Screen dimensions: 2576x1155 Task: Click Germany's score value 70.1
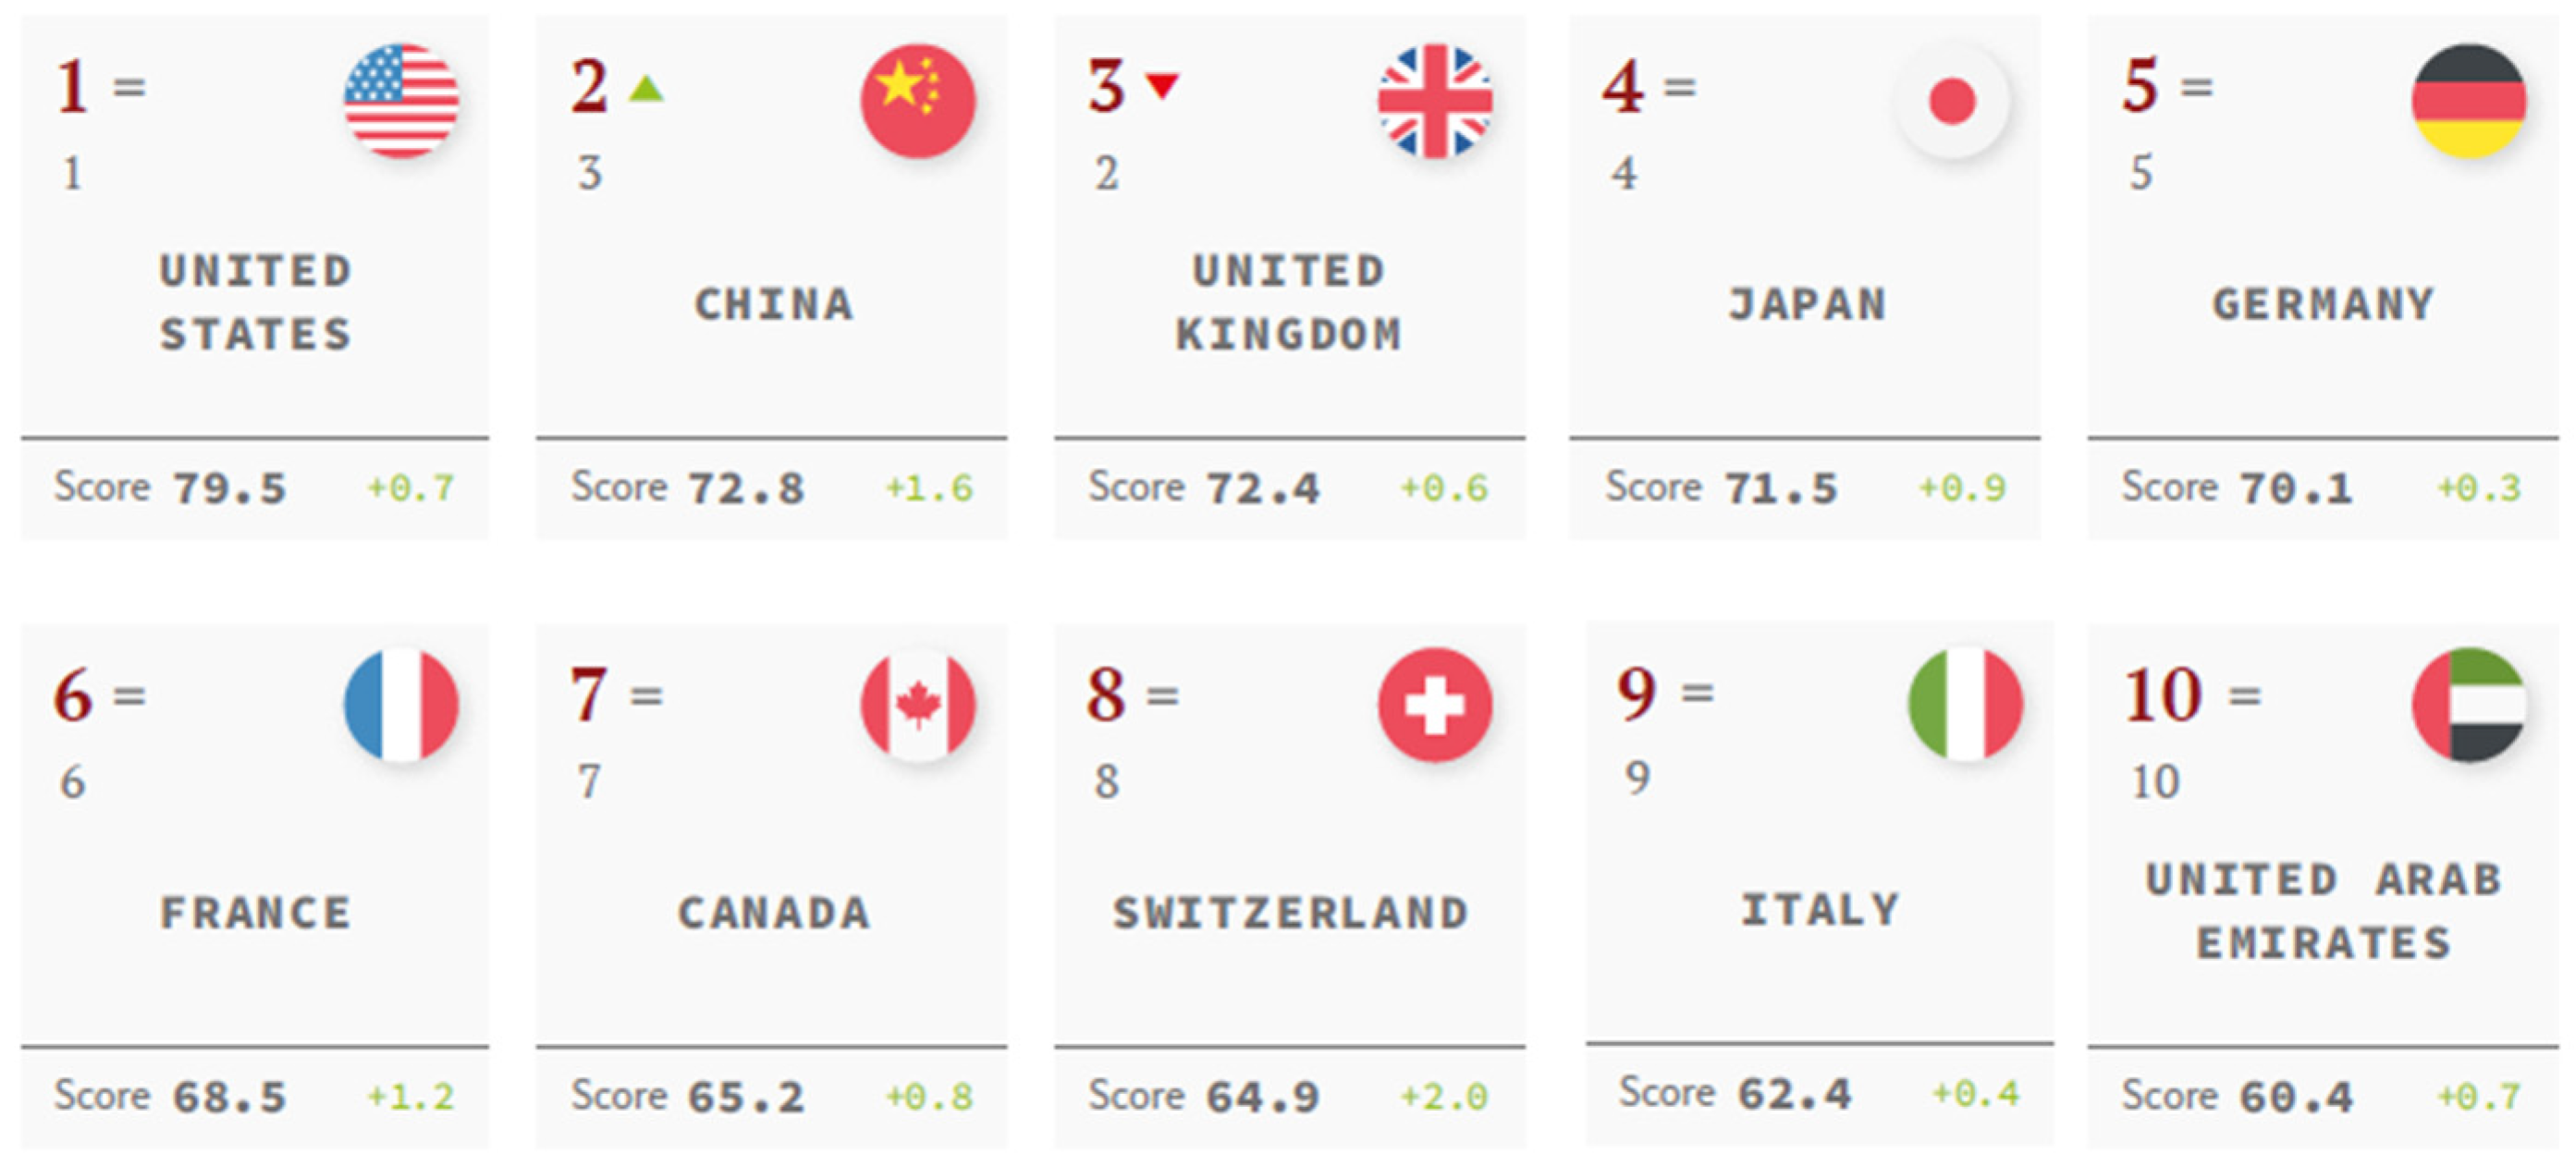(2295, 489)
